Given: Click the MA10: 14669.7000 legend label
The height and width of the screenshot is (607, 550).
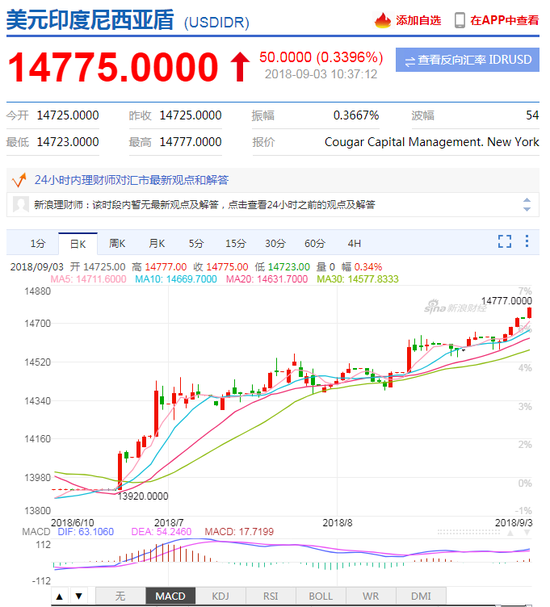Looking at the screenshot, I should [x=176, y=279].
